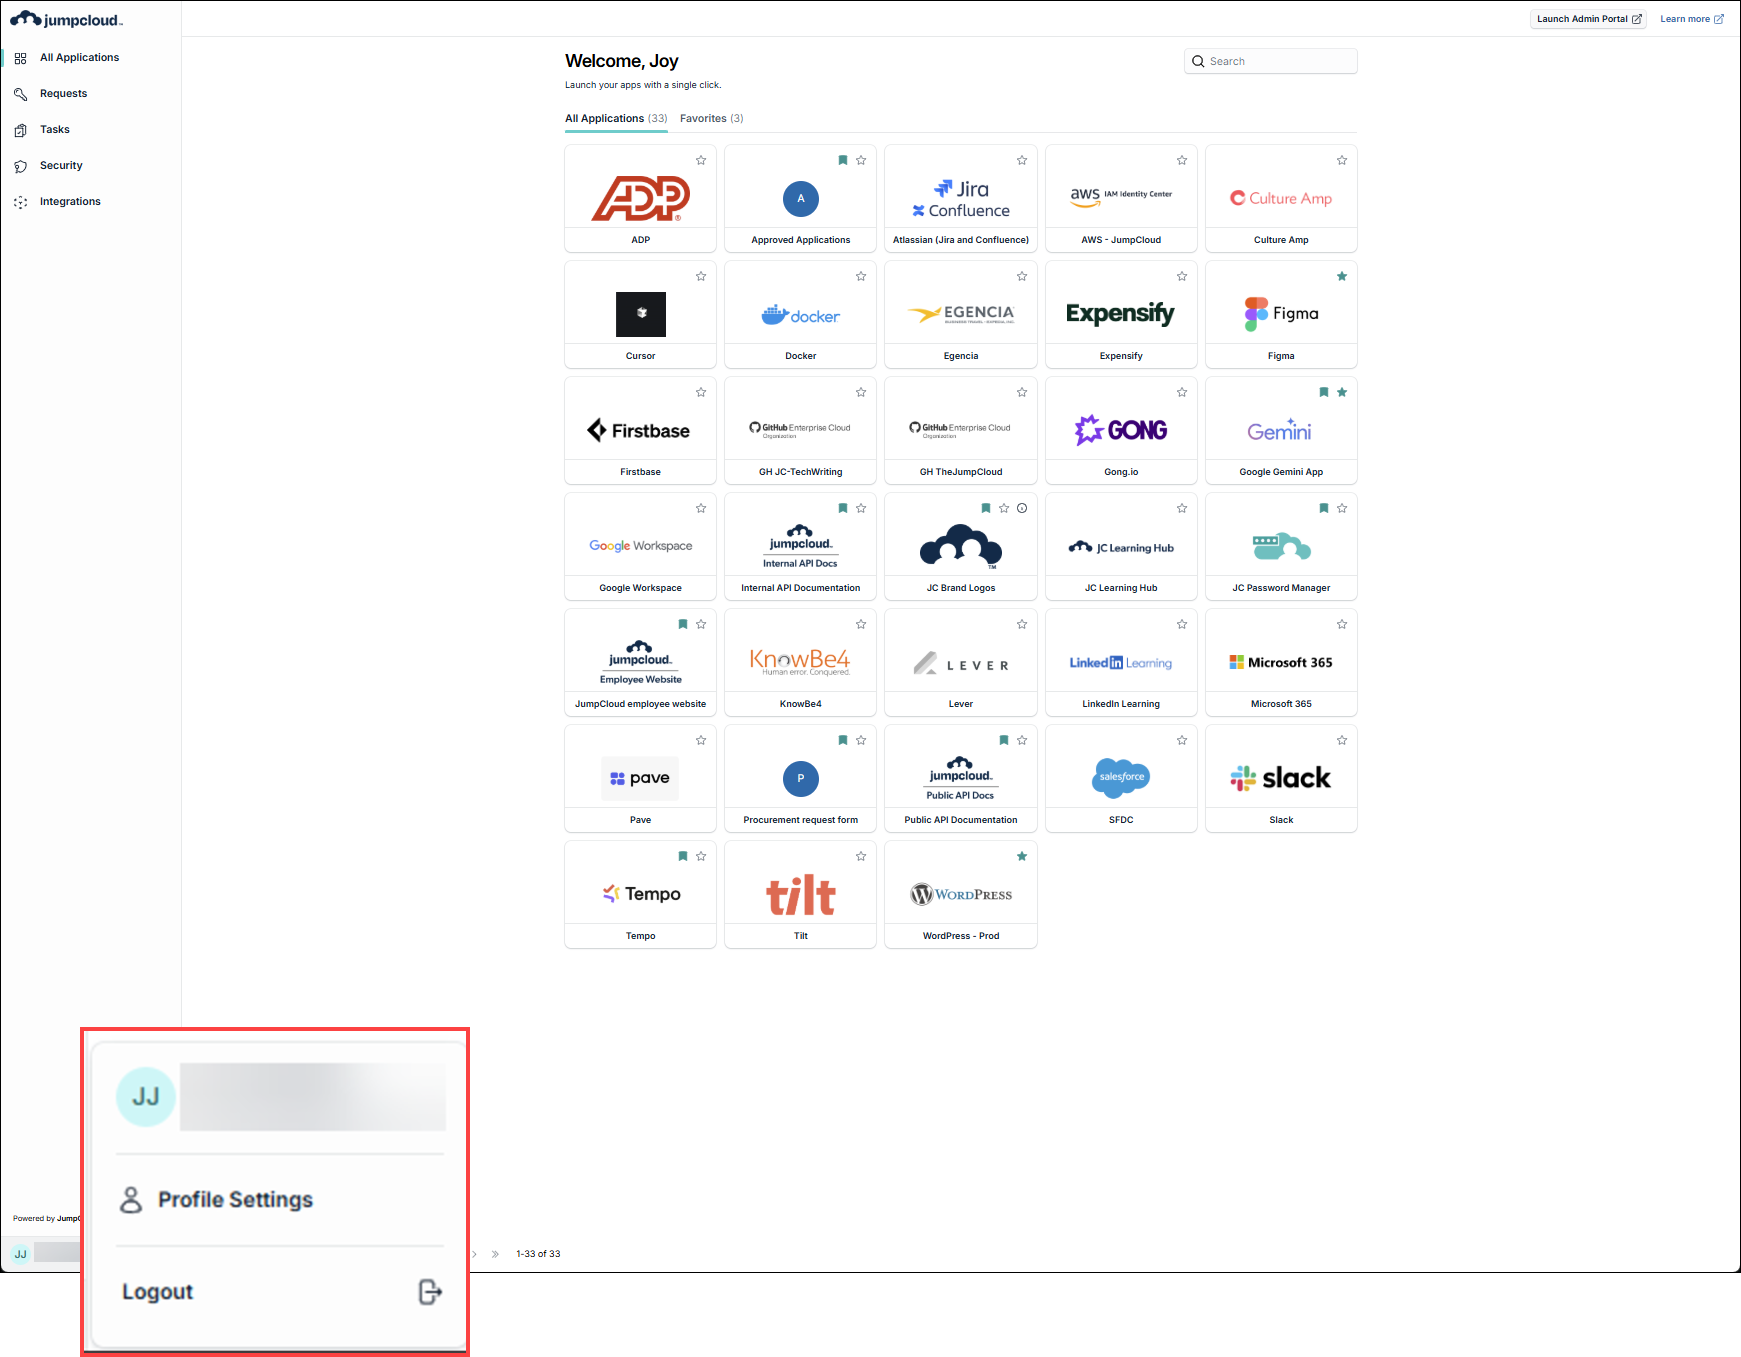Favorite the ADP app with its star
1741x1357 pixels.
tap(701, 160)
